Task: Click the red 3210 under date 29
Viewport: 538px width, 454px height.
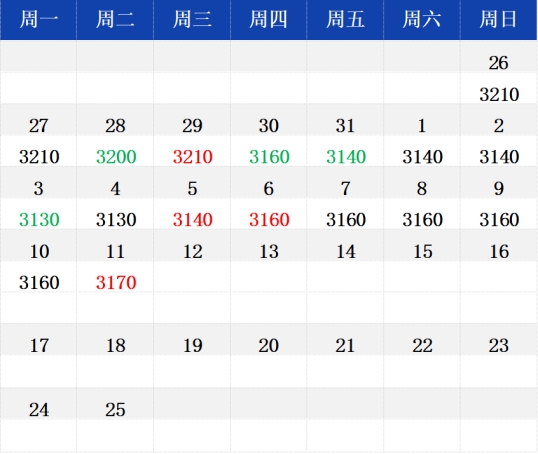Action: point(192,157)
